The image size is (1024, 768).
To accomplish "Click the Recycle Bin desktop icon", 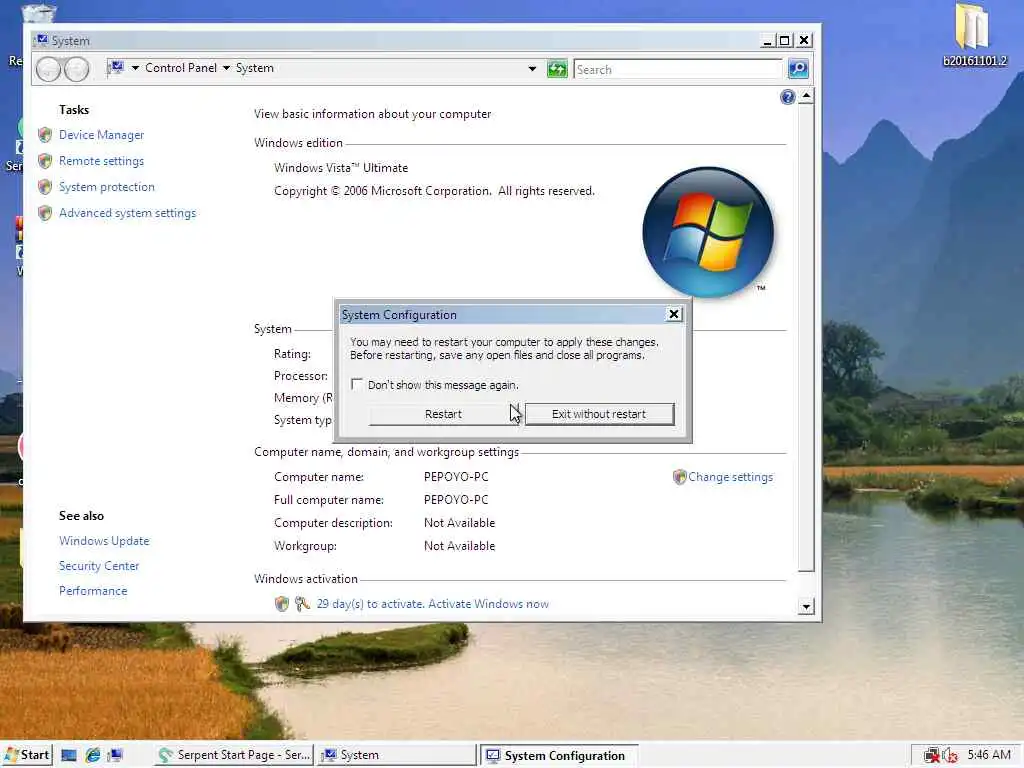I will 38,12.
